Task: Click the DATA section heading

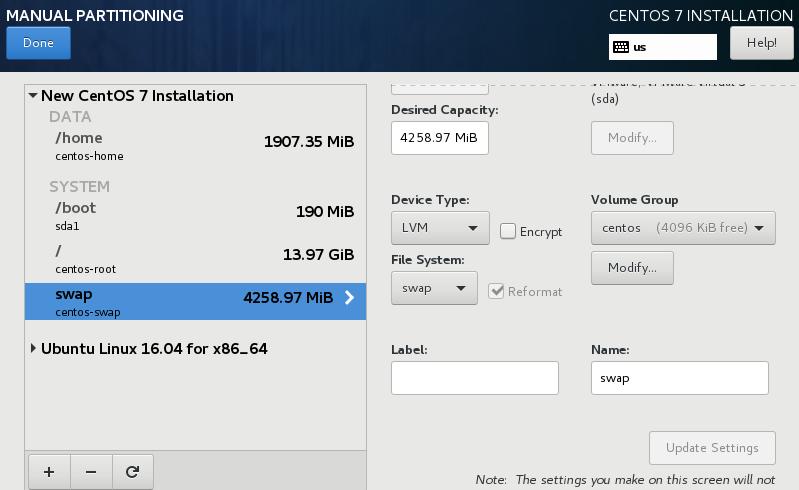Action: pyautogui.click(x=70, y=117)
